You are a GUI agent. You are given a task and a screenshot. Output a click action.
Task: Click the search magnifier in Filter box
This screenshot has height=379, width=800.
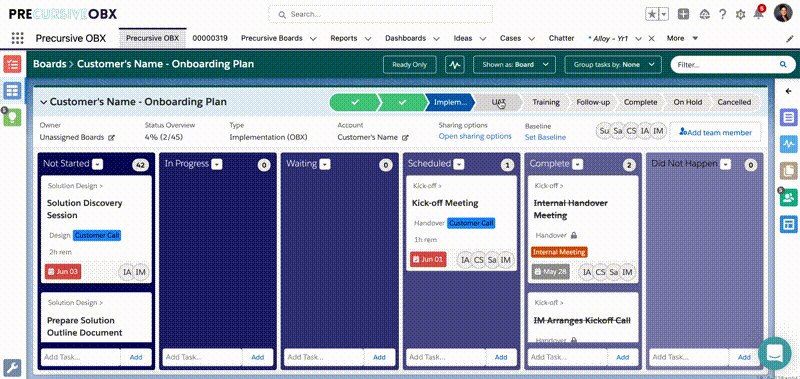pyautogui.click(x=783, y=65)
